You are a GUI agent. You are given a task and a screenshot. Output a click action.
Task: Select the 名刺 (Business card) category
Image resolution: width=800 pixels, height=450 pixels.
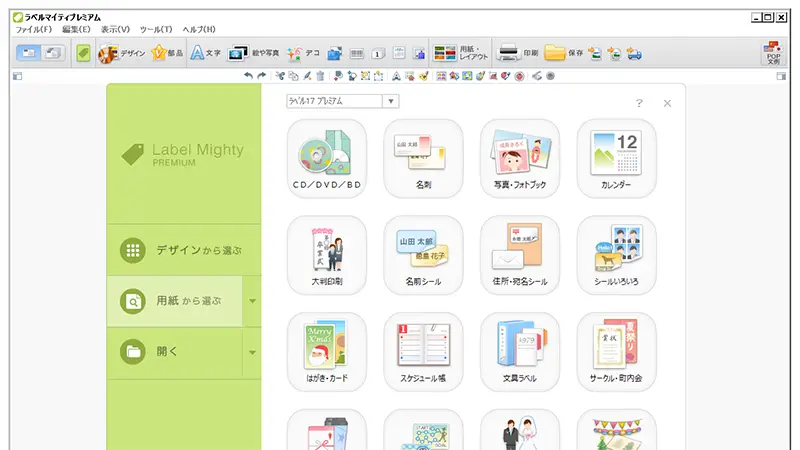pos(423,159)
